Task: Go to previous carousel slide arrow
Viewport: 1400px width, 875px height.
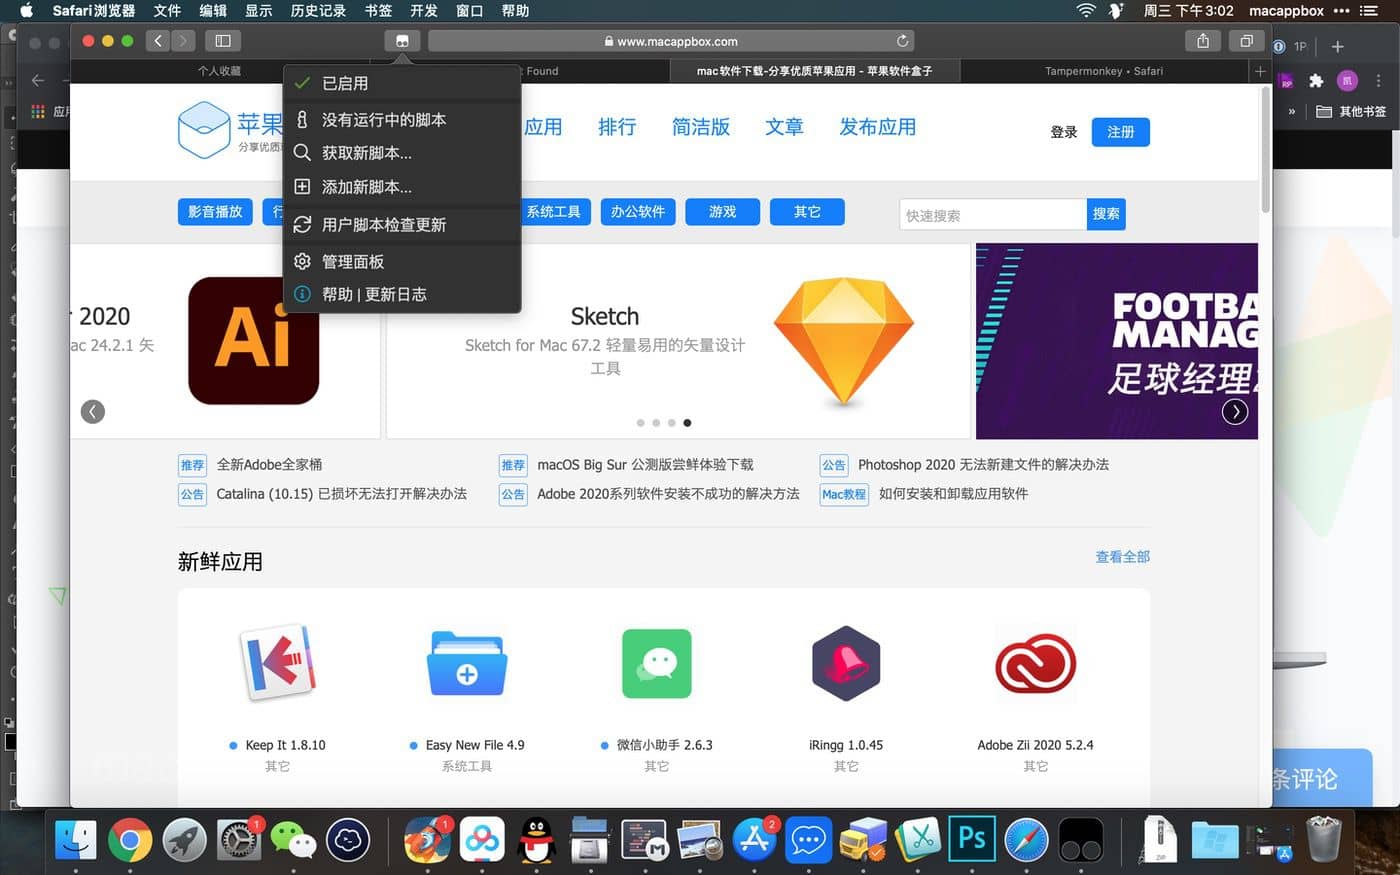Action: point(93,411)
